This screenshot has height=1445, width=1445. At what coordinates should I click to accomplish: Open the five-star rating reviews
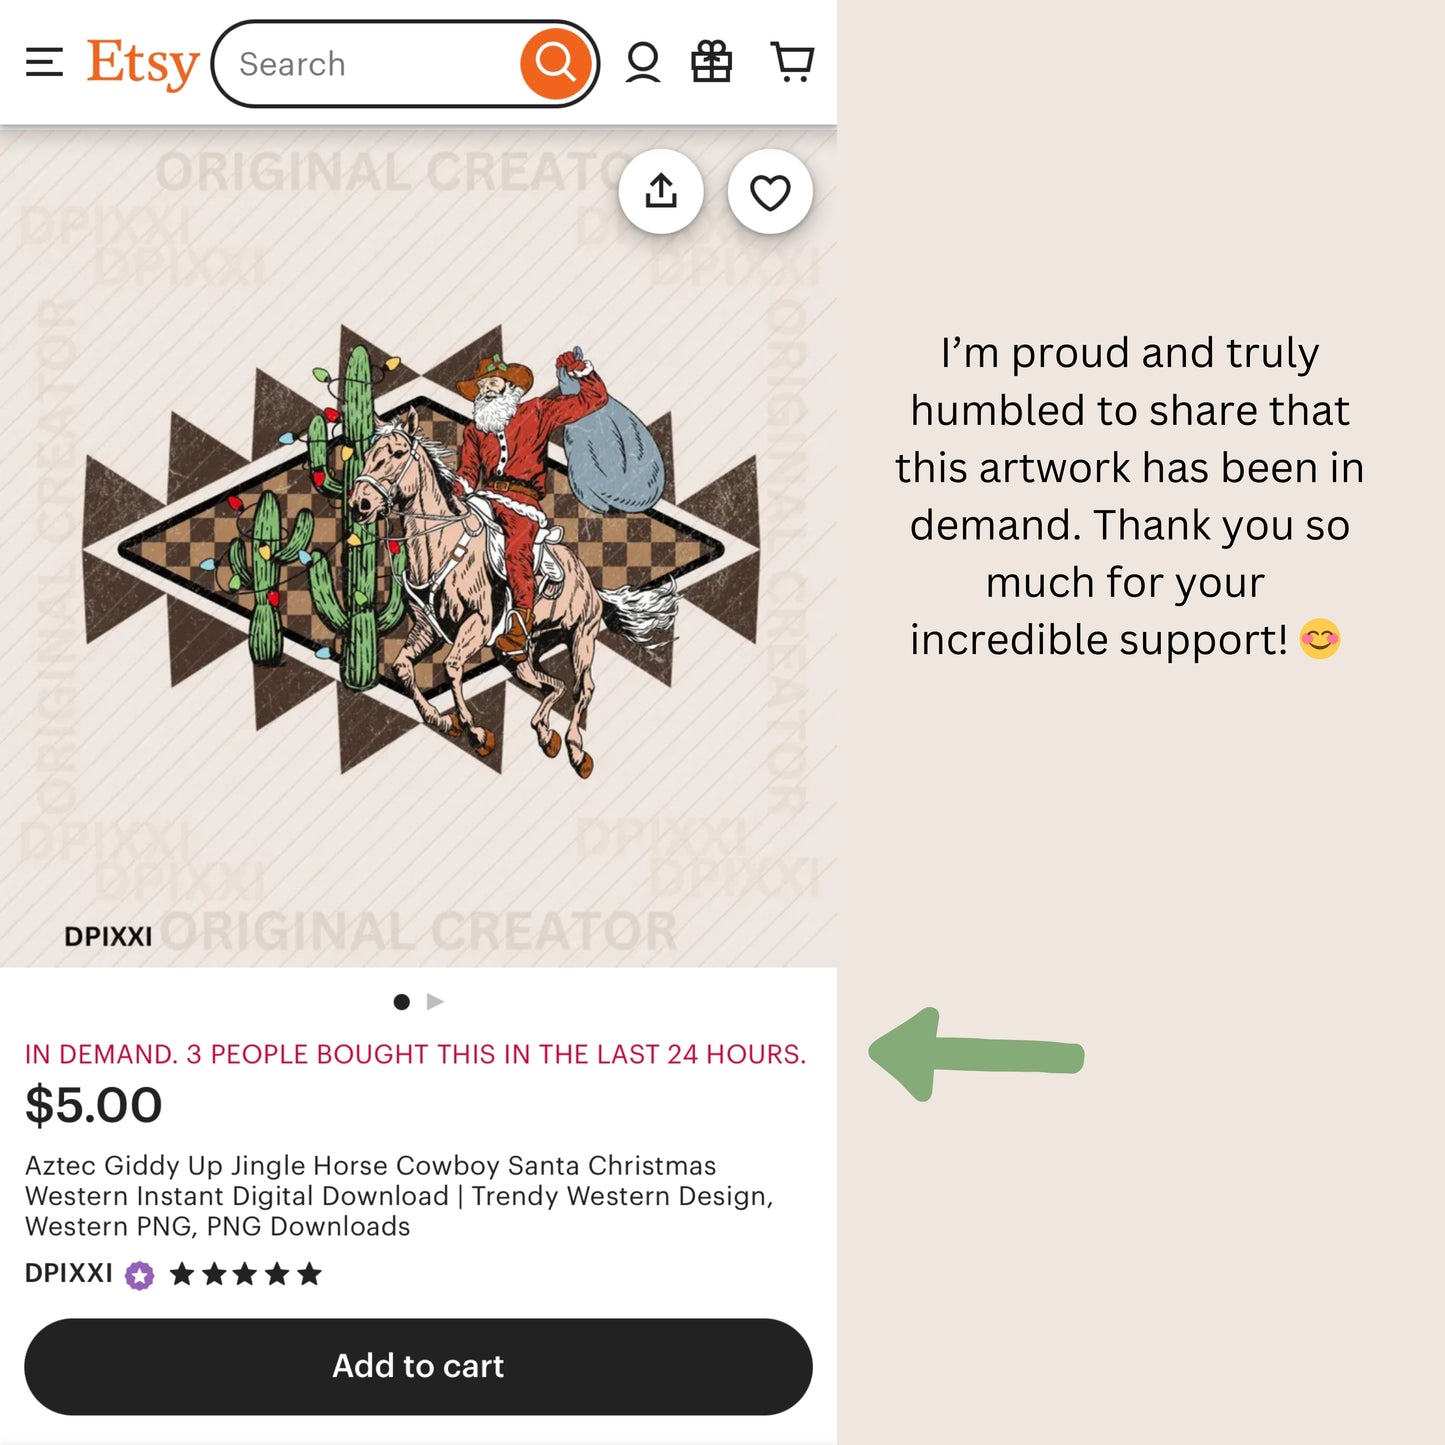click(x=245, y=1274)
